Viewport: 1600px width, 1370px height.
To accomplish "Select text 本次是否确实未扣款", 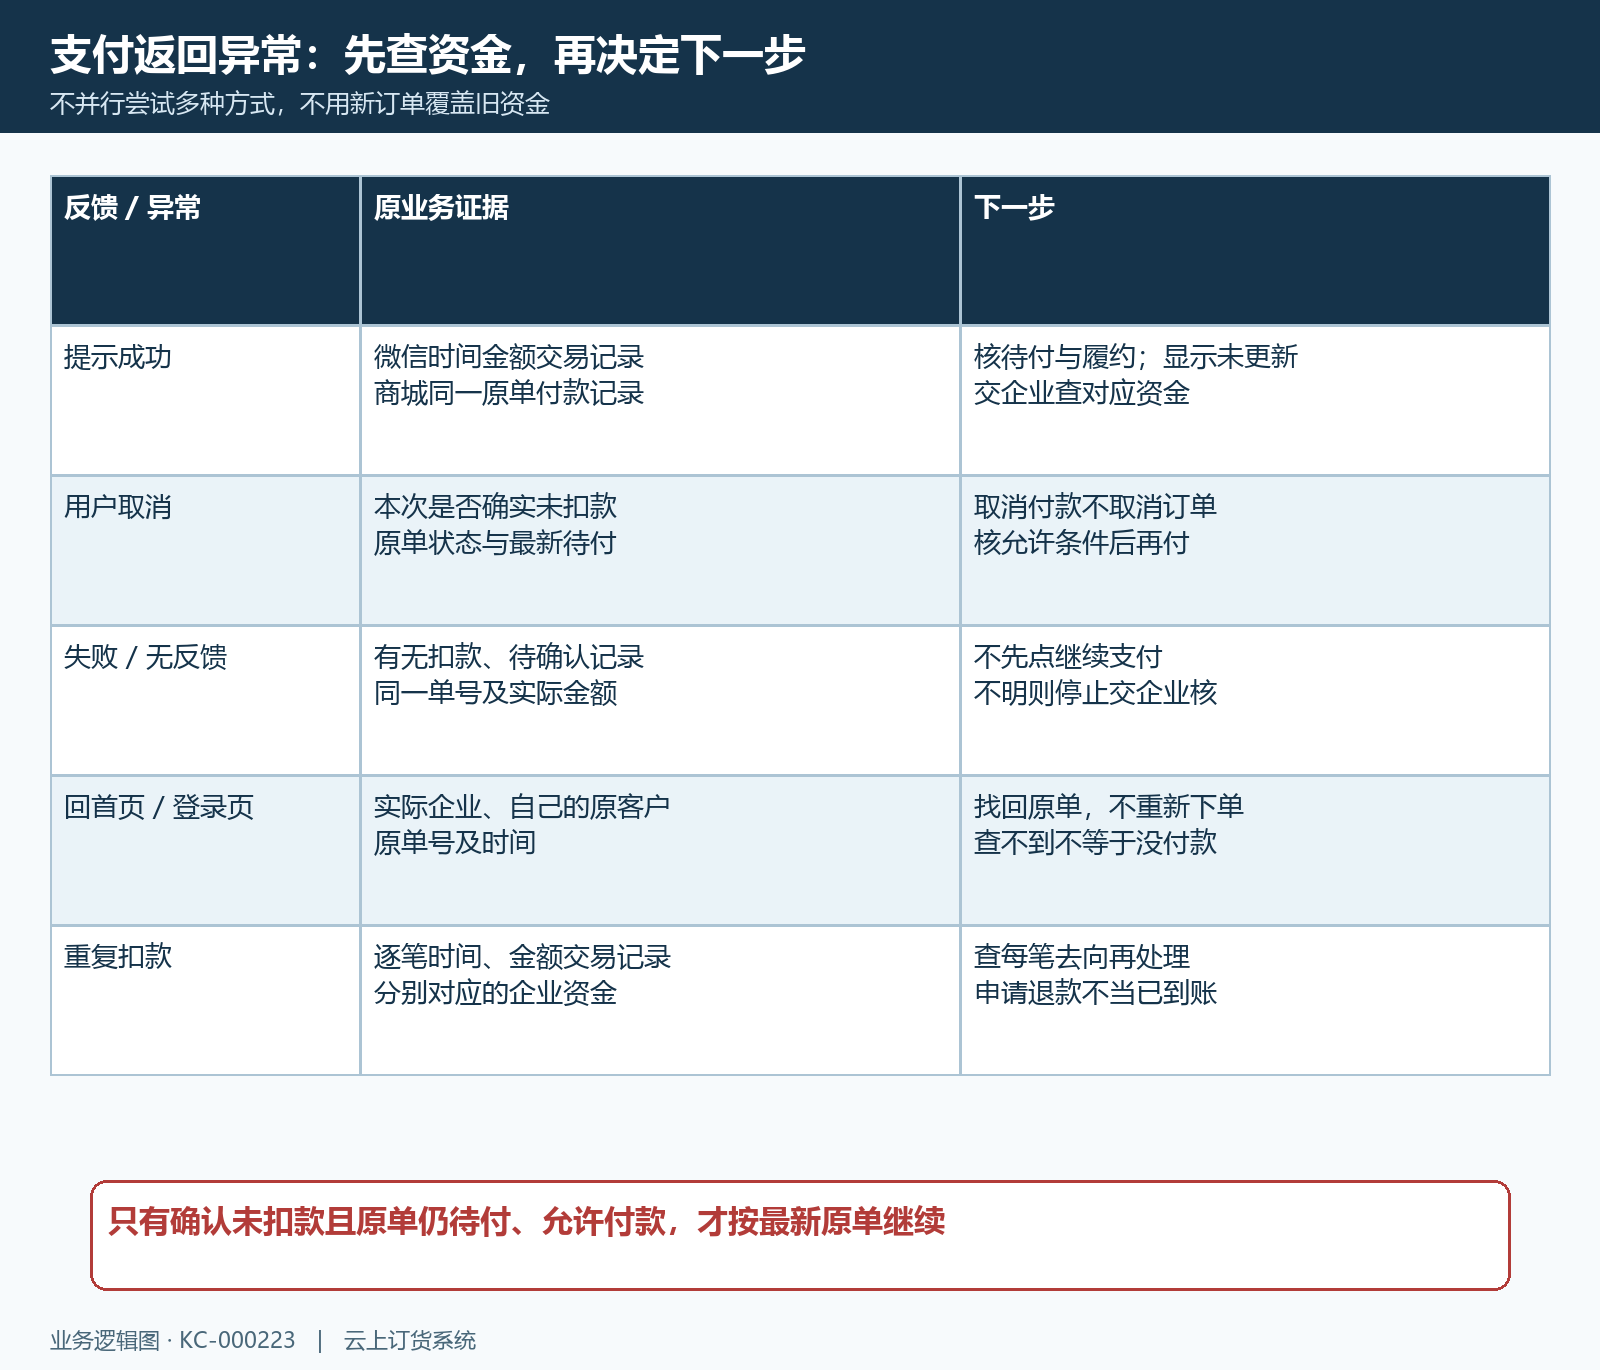I will click(496, 507).
